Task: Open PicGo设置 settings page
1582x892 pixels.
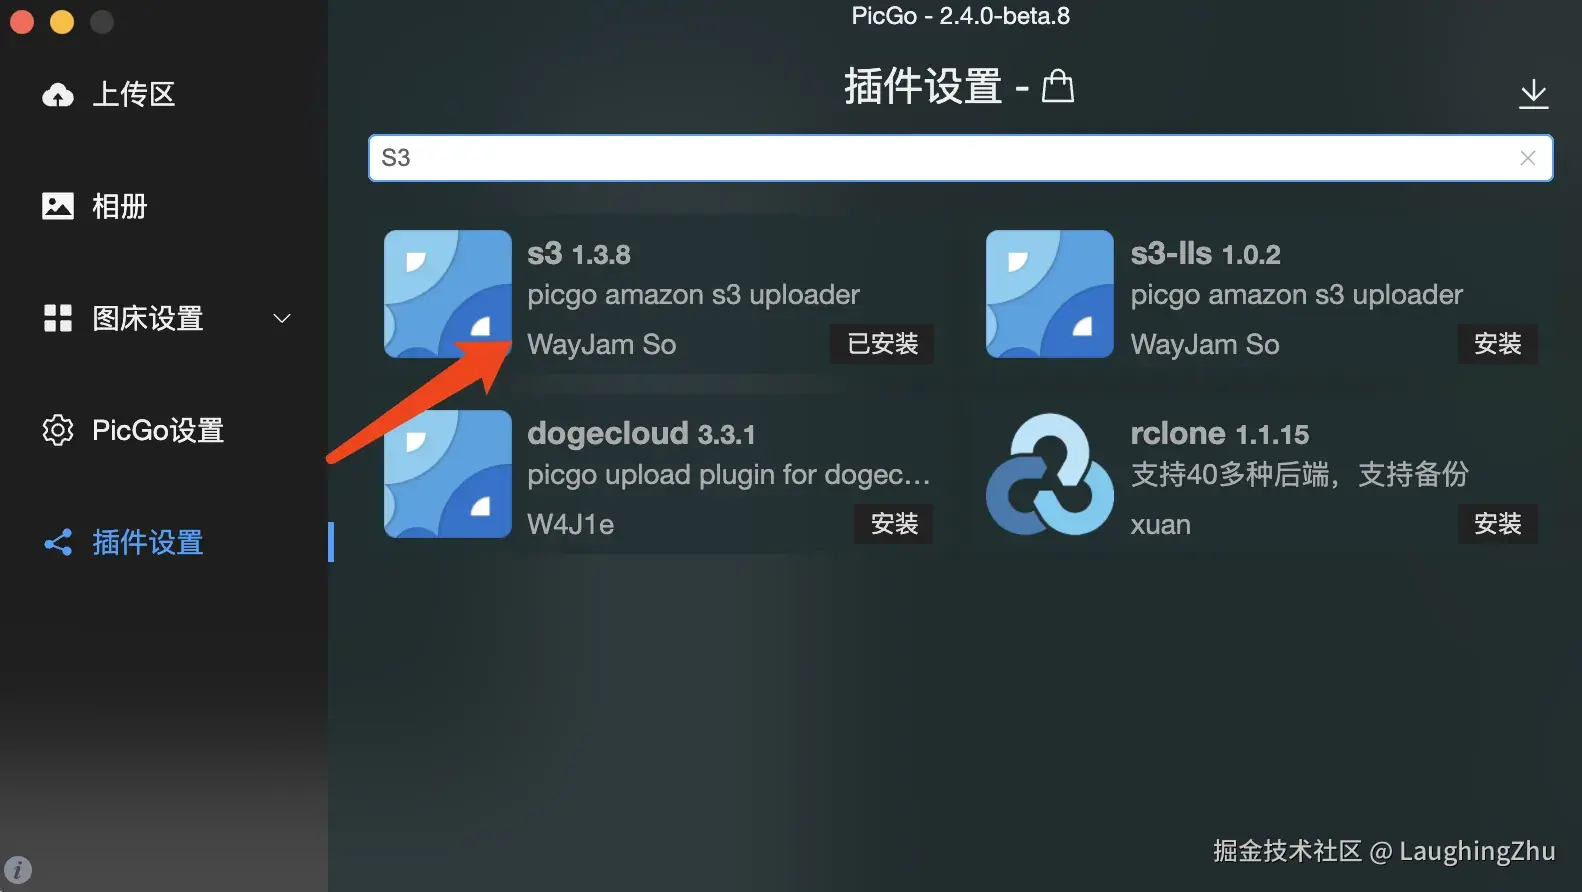Action: pos(158,430)
